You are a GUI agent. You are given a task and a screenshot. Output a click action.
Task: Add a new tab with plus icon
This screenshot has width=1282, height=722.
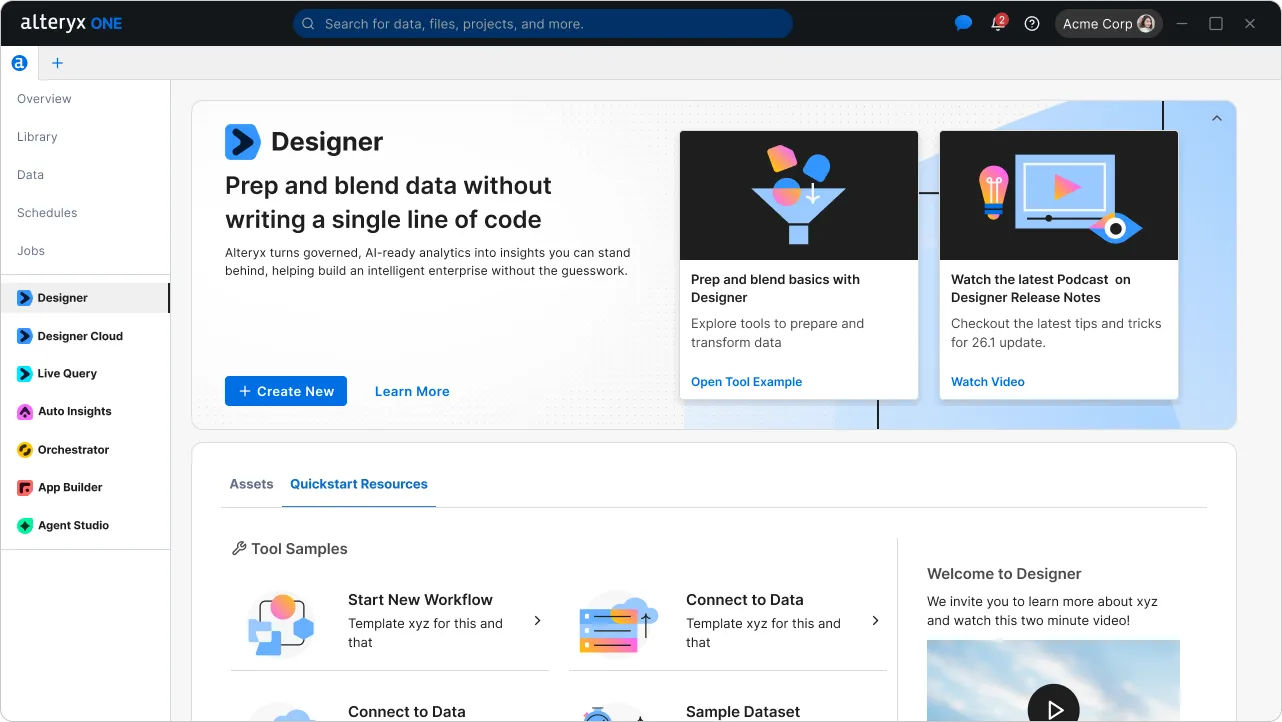click(57, 63)
